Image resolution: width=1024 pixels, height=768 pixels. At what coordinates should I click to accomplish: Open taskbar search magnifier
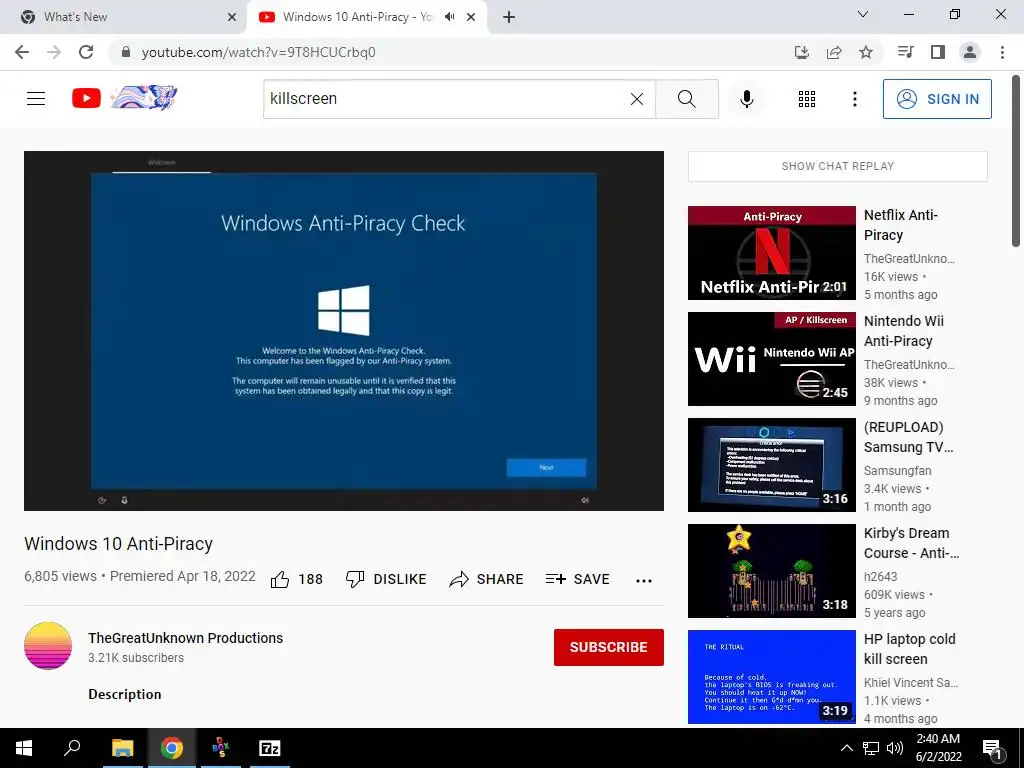pyautogui.click(x=72, y=748)
